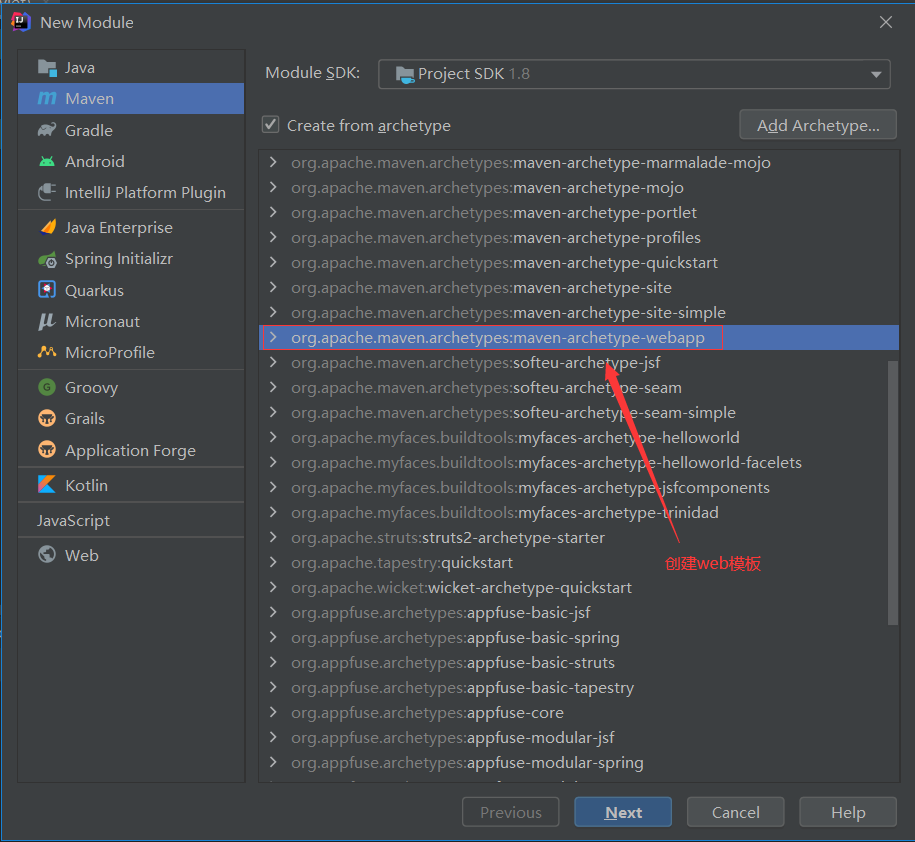Viewport: 915px width, 842px height.
Task: Select myfaces-archetype-helloworld row
Action: (578, 438)
